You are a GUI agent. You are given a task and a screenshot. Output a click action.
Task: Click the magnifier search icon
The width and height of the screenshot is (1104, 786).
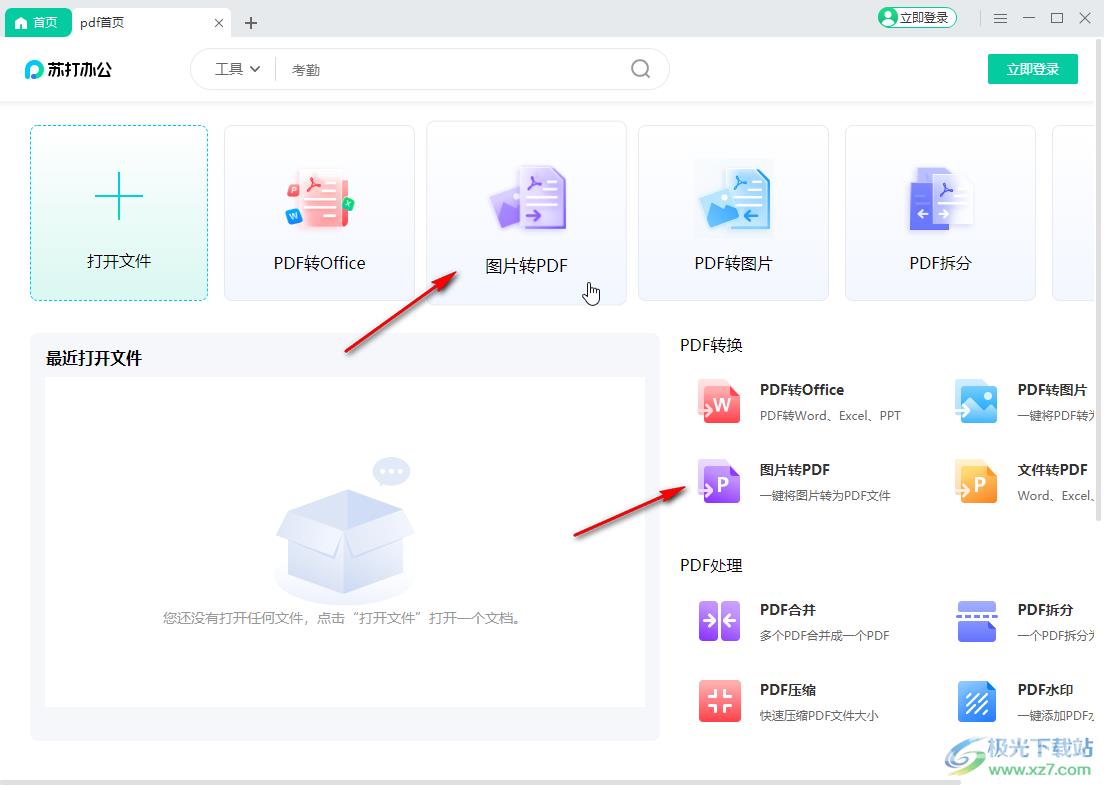coord(640,68)
